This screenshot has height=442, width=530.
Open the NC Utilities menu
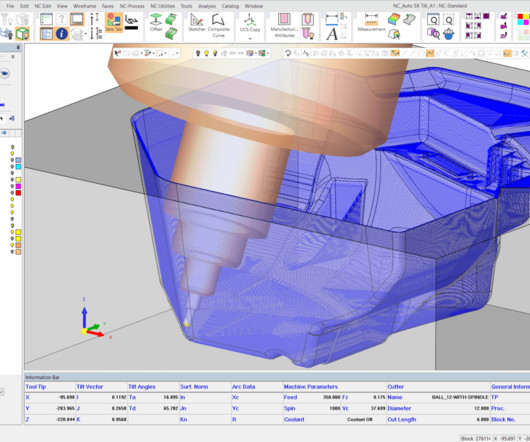tap(163, 6)
